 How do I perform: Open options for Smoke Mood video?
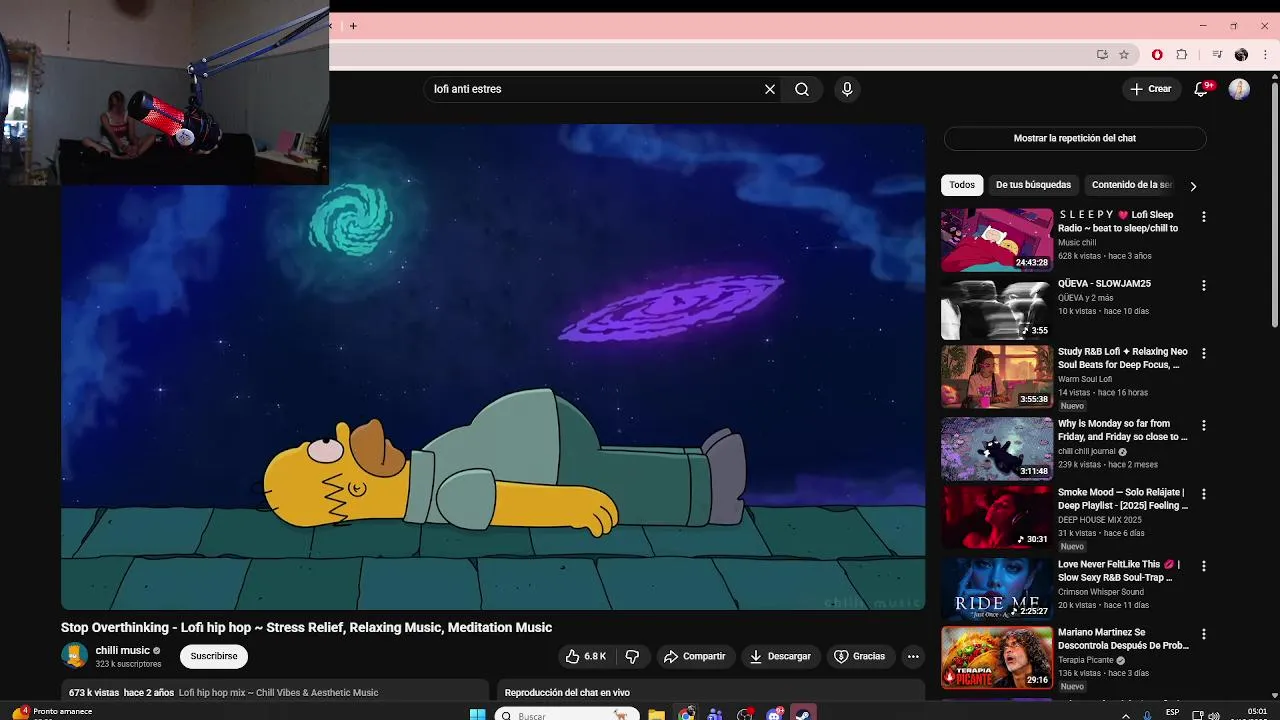tap(1204, 494)
